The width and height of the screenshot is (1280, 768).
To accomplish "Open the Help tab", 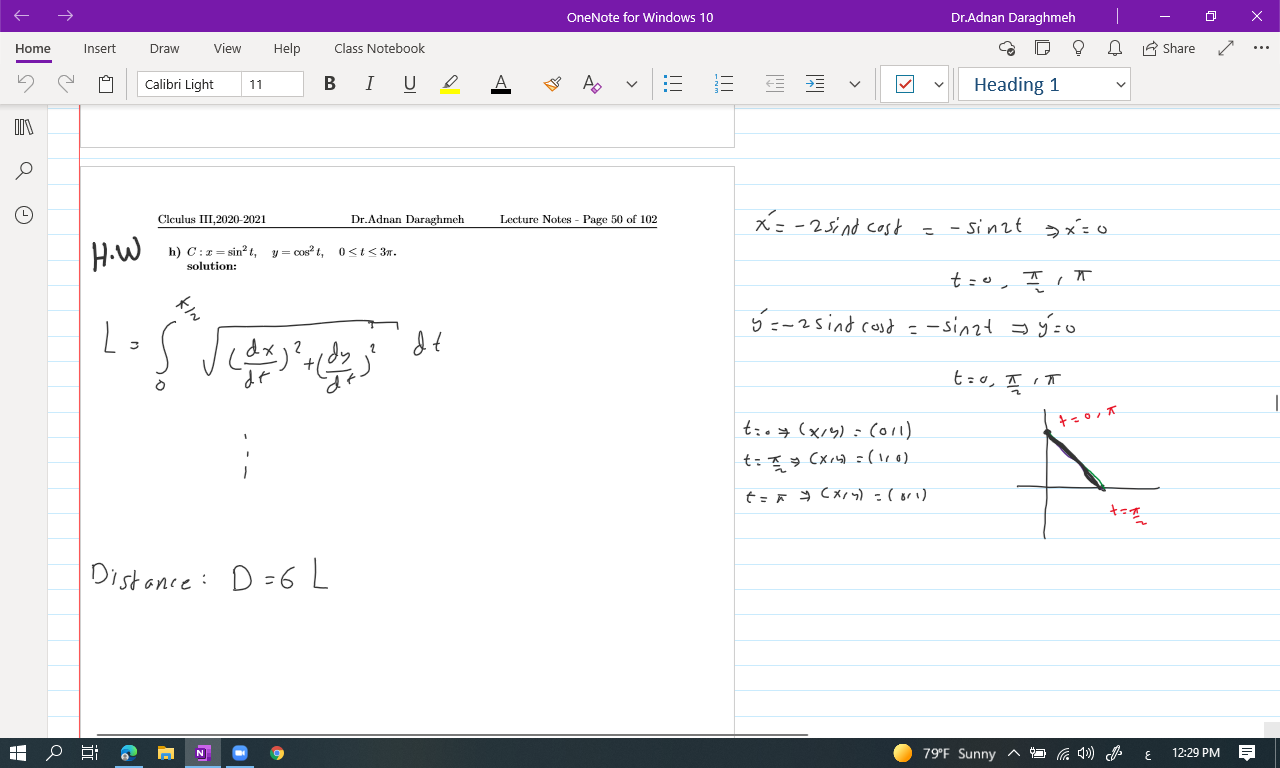I will click(287, 48).
